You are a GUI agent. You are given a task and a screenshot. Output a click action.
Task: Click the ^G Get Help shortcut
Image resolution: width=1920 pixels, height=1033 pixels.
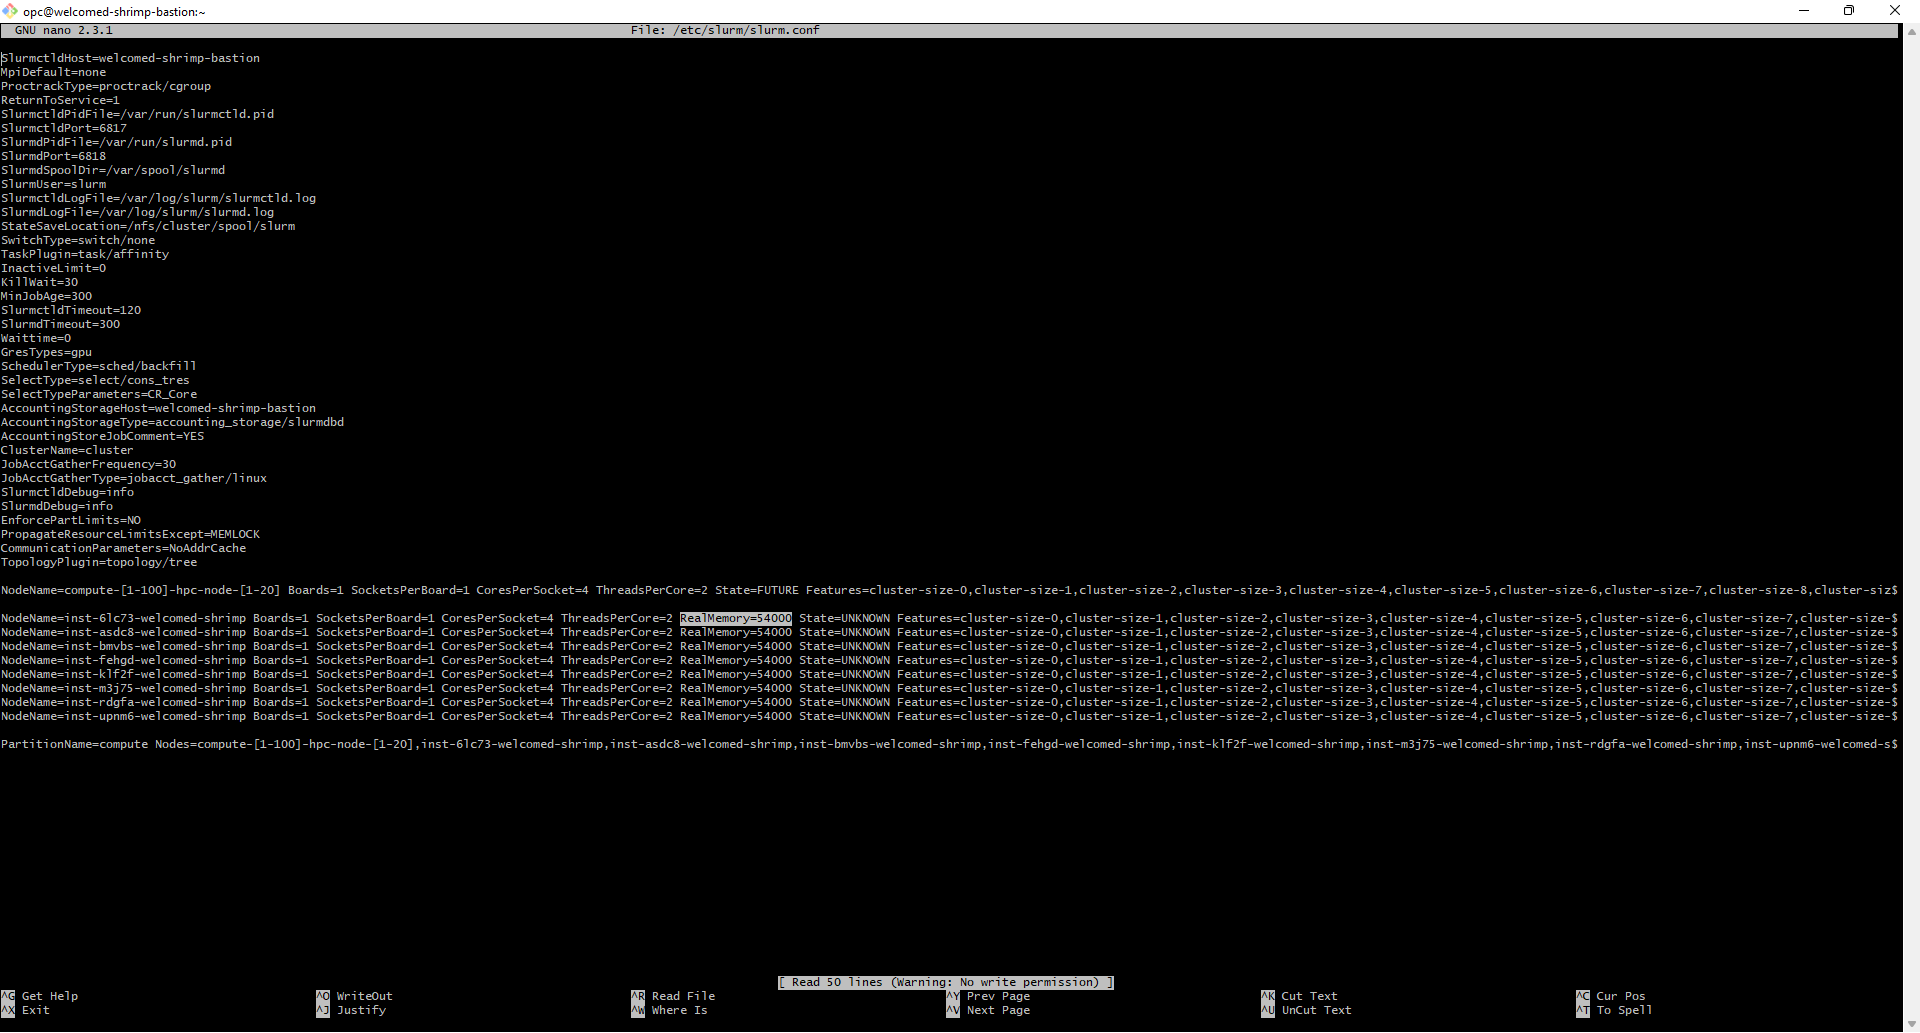pyautogui.click(x=40, y=996)
